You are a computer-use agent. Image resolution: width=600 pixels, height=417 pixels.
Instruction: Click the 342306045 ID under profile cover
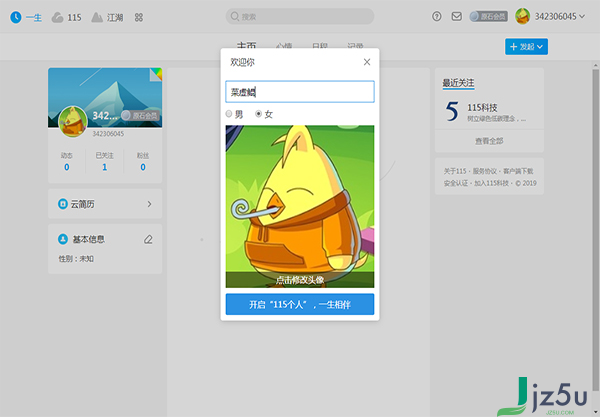108,134
